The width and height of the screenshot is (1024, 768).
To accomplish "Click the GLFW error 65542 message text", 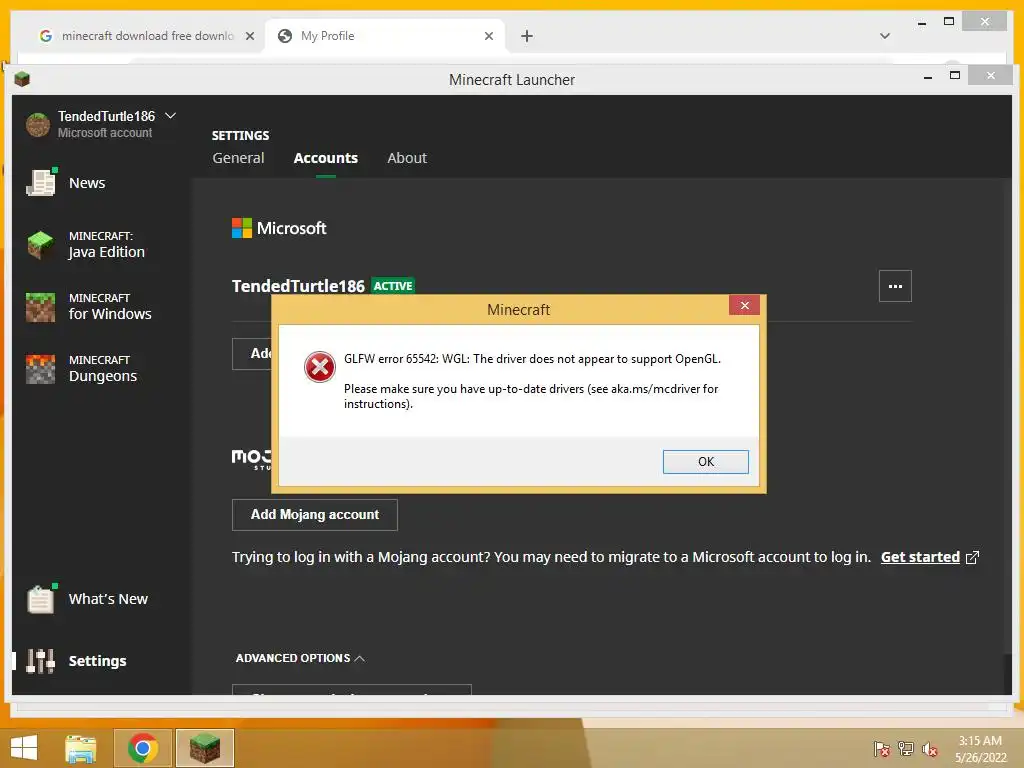I will (x=532, y=359).
